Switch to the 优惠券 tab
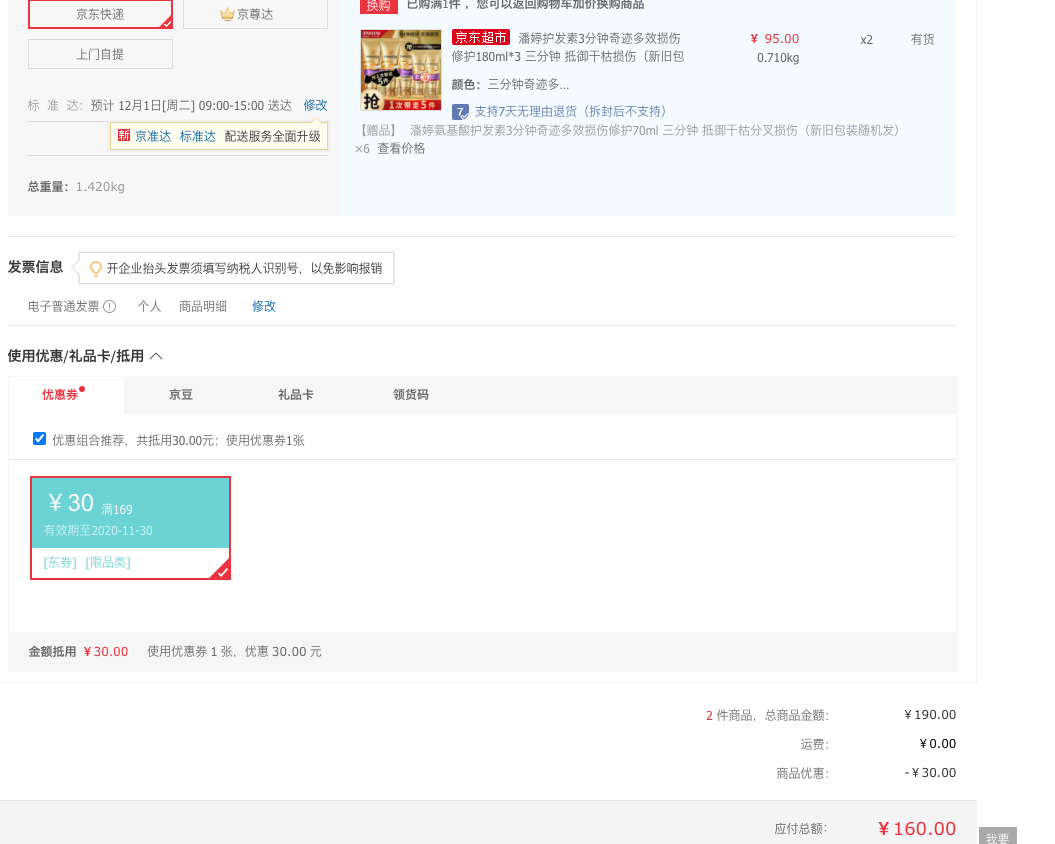The image size is (1055, 844). coord(66,394)
